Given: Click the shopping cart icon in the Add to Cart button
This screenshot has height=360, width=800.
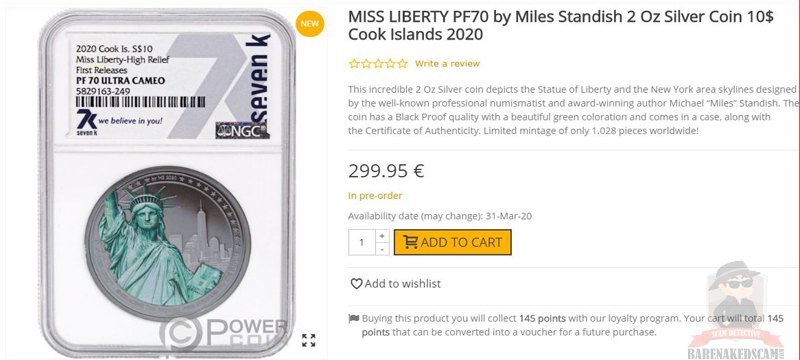Looking at the screenshot, I should 410,242.
